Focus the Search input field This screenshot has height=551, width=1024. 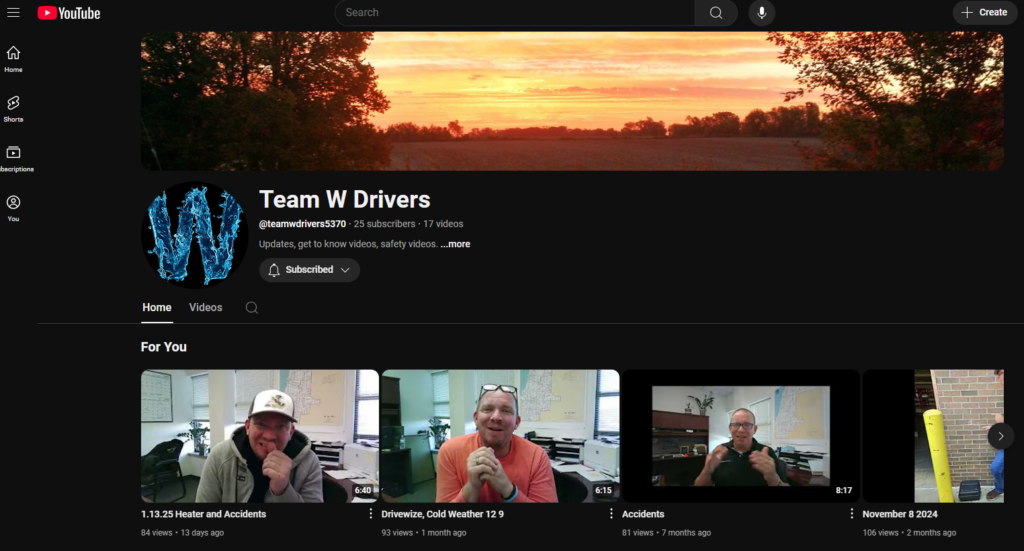coord(515,12)
